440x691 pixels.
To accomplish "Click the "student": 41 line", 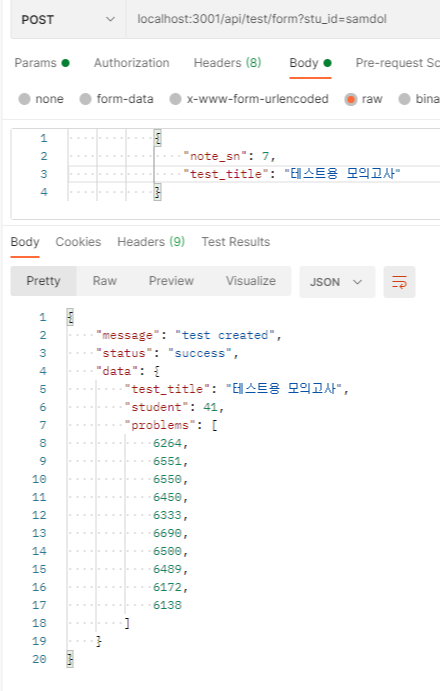I will tap(175, 407).
